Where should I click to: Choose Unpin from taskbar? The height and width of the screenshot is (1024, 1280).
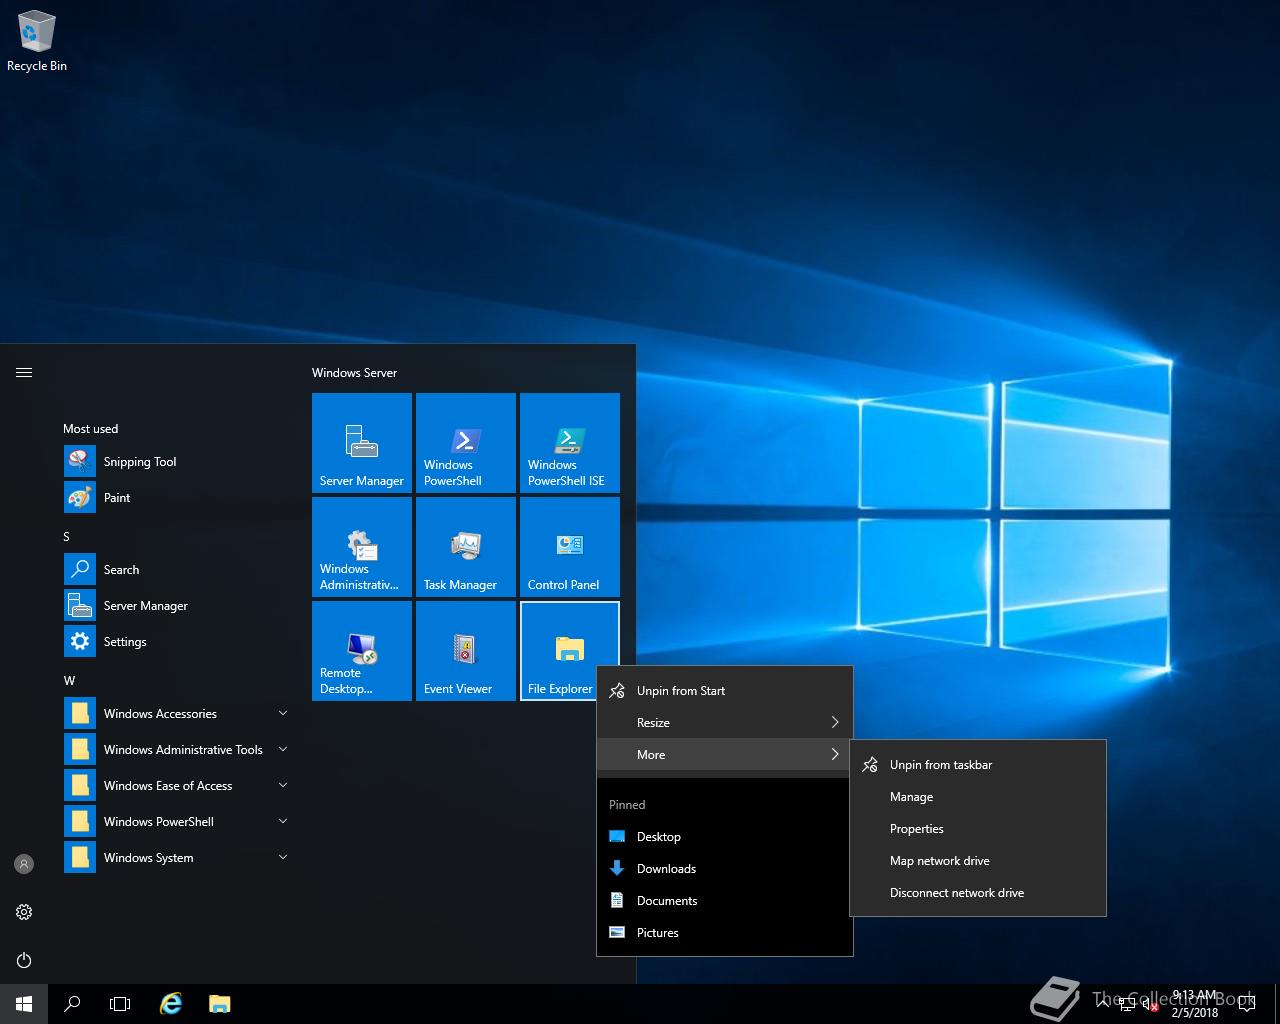pyautogui.click(x=978, y=764)
